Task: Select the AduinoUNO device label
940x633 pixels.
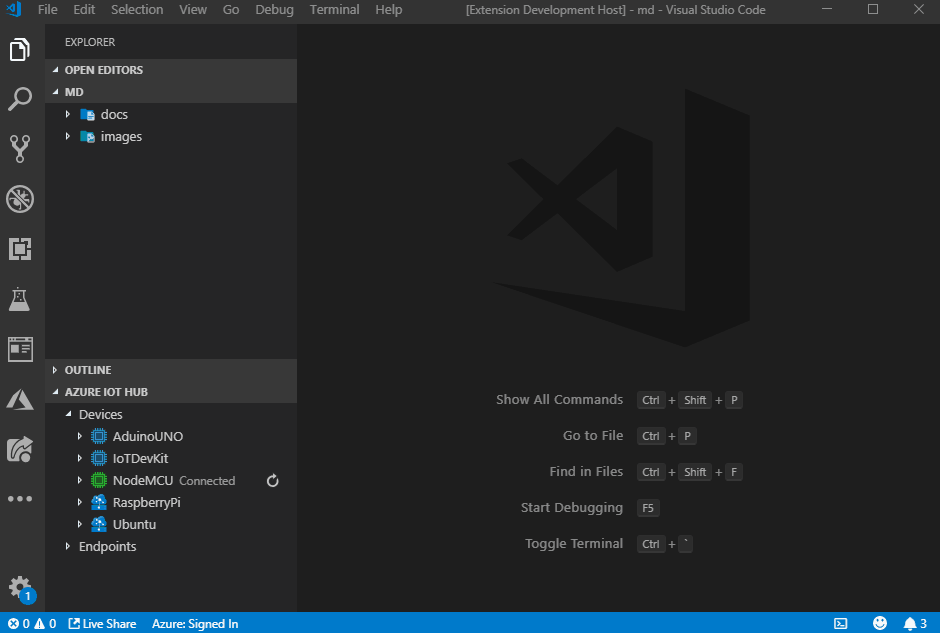Action: coord(148,436)
